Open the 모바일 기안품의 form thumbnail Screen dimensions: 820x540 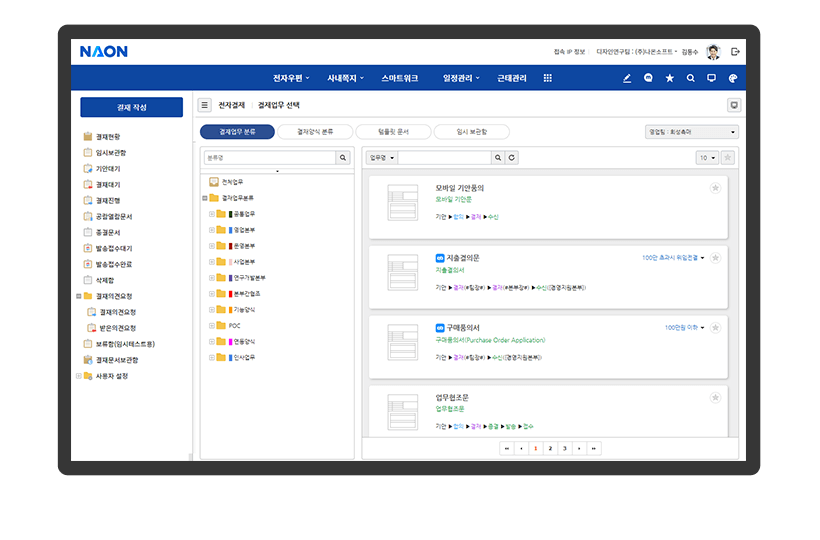(x=403, y=202)
